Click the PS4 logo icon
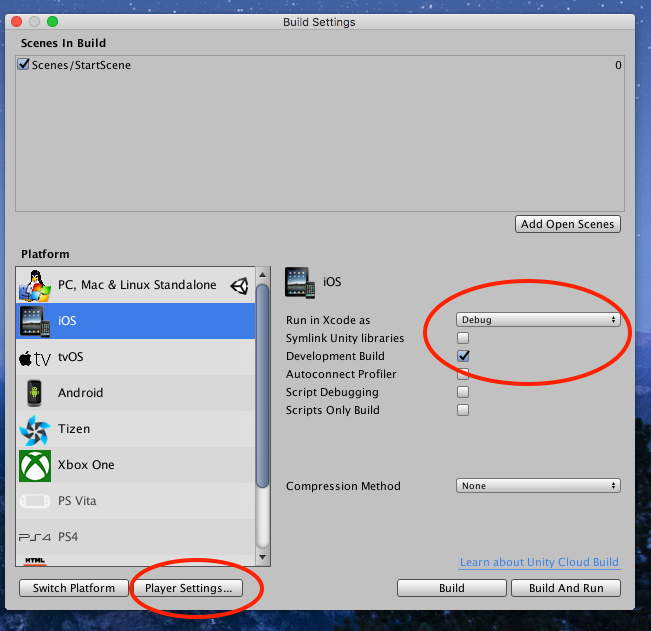Viewport: 651px width, 631px height. click(35, 537)
